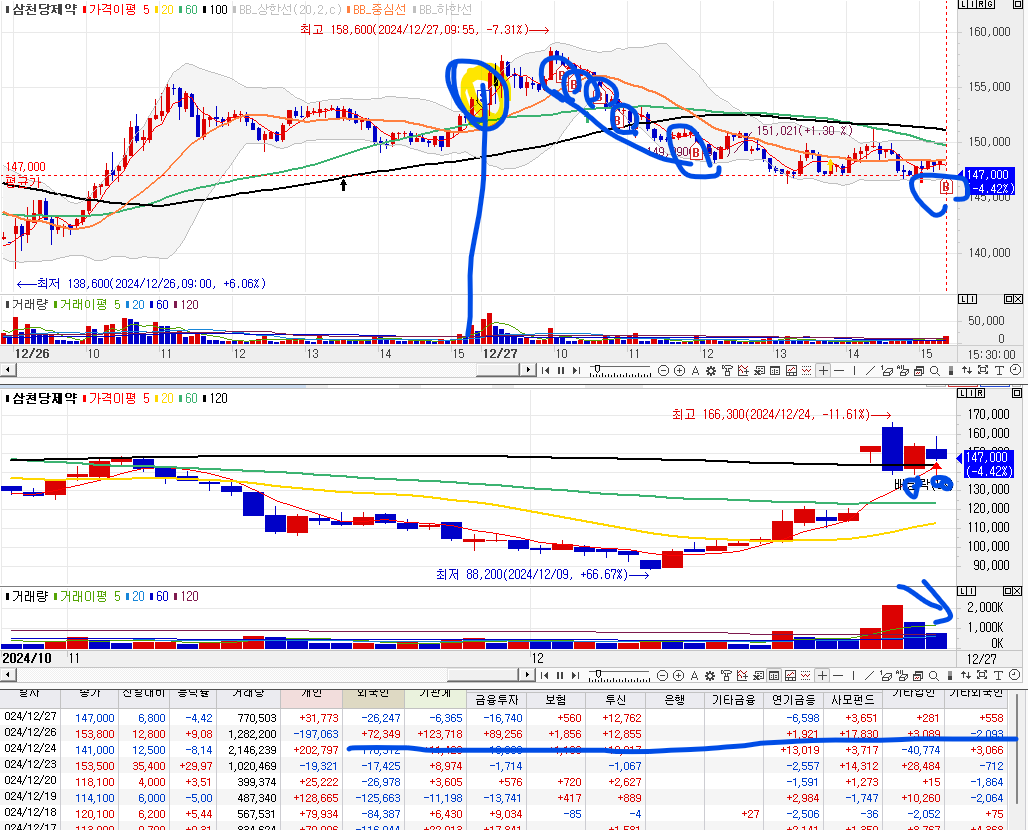Click add-indicator chart icon in intraday chart toolbar
Image resolution: width=1028 pixels, height=830 pixels.
743,370
